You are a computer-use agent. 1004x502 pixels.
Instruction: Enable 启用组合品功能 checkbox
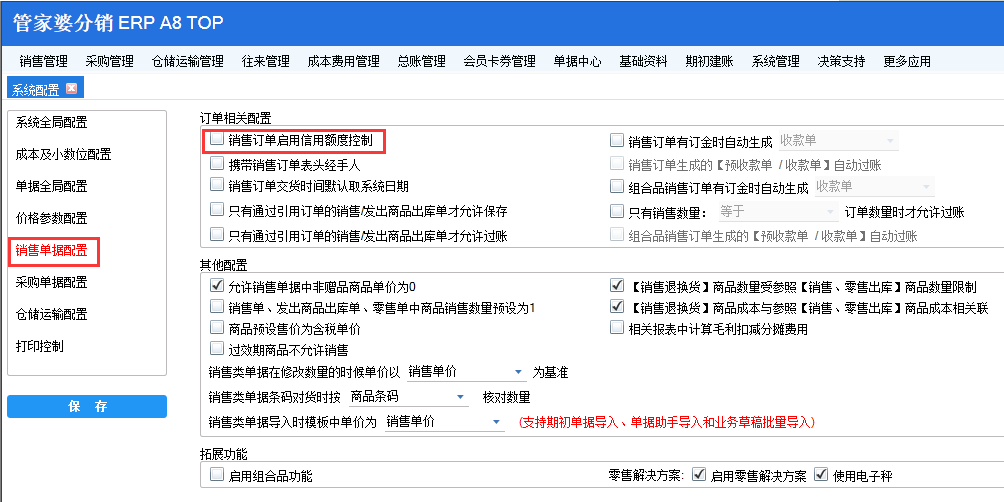tap(218, 475)
